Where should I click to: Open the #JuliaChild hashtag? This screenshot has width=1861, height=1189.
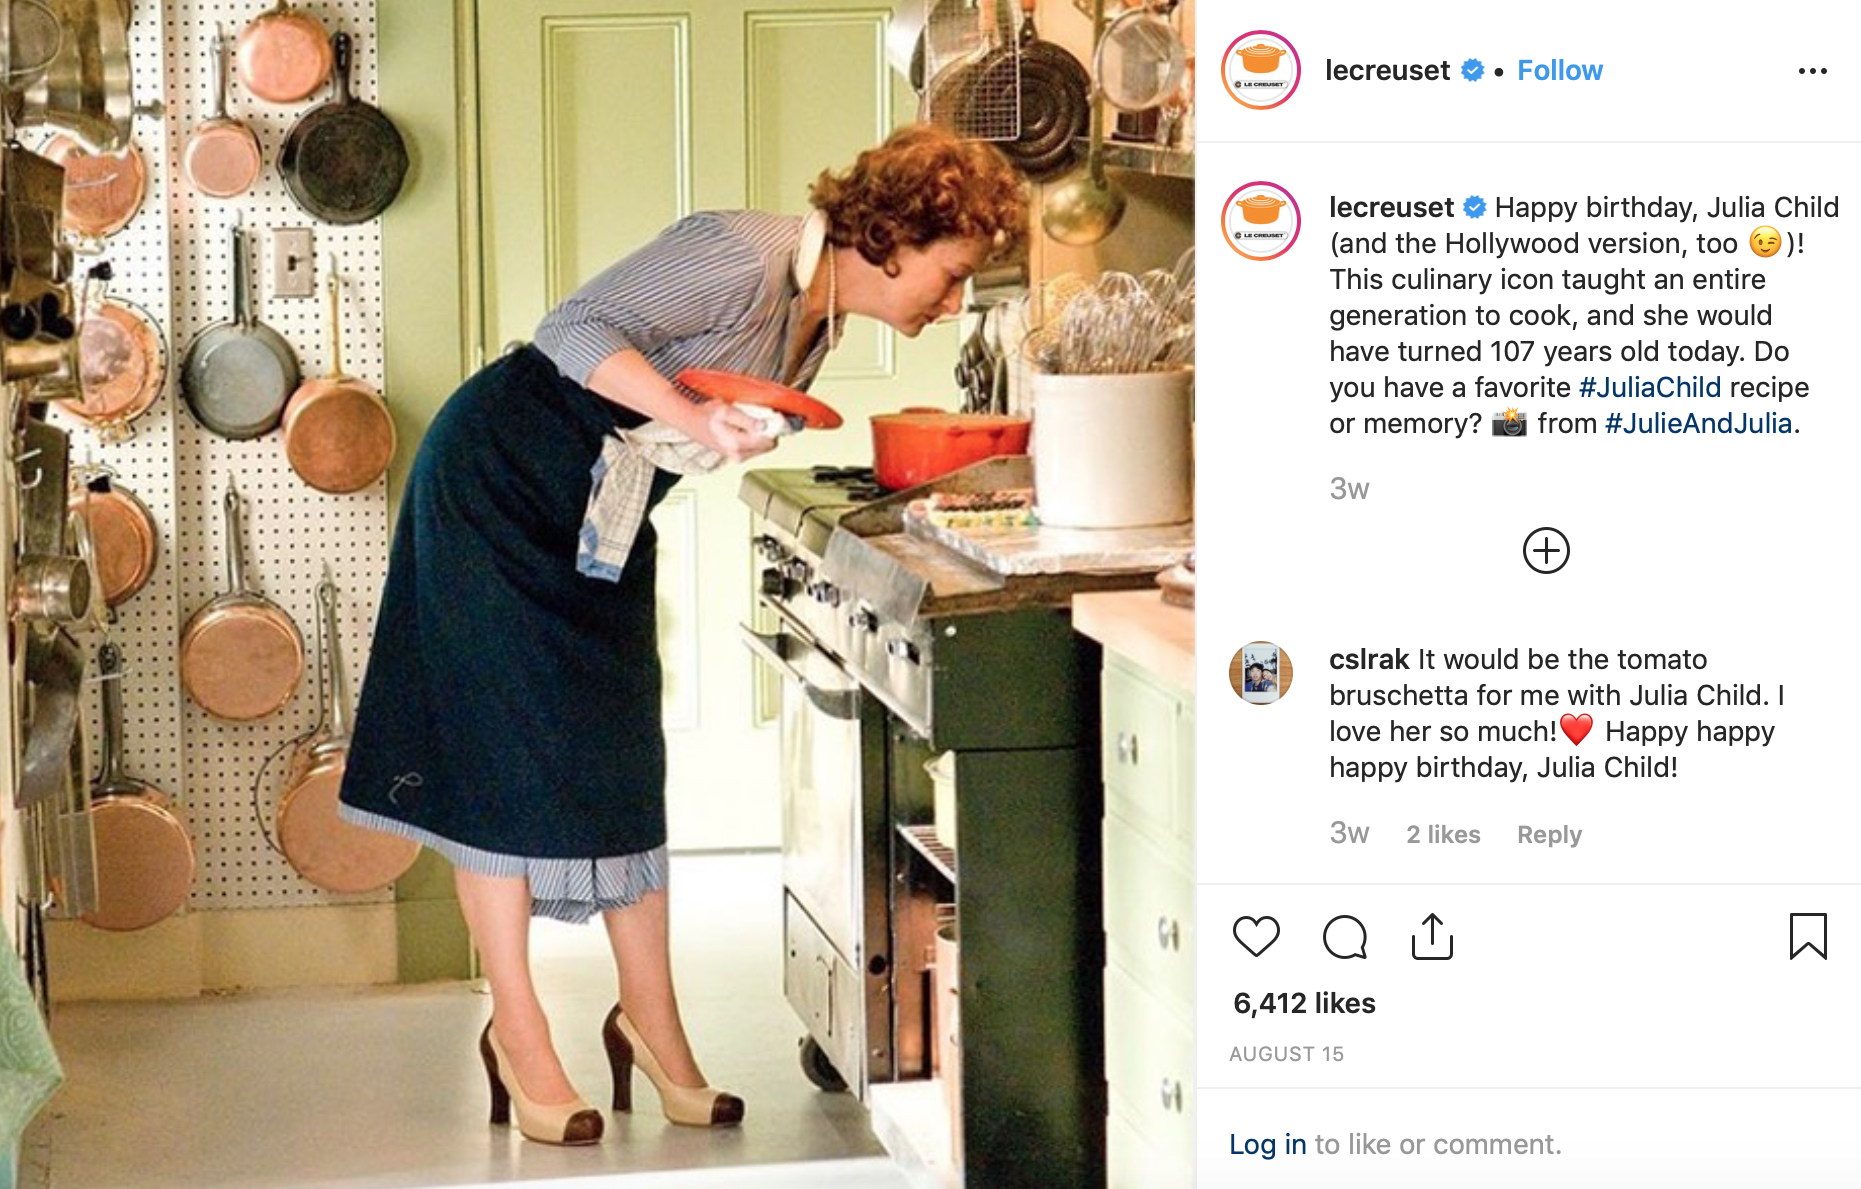[x=1649, y=387]
